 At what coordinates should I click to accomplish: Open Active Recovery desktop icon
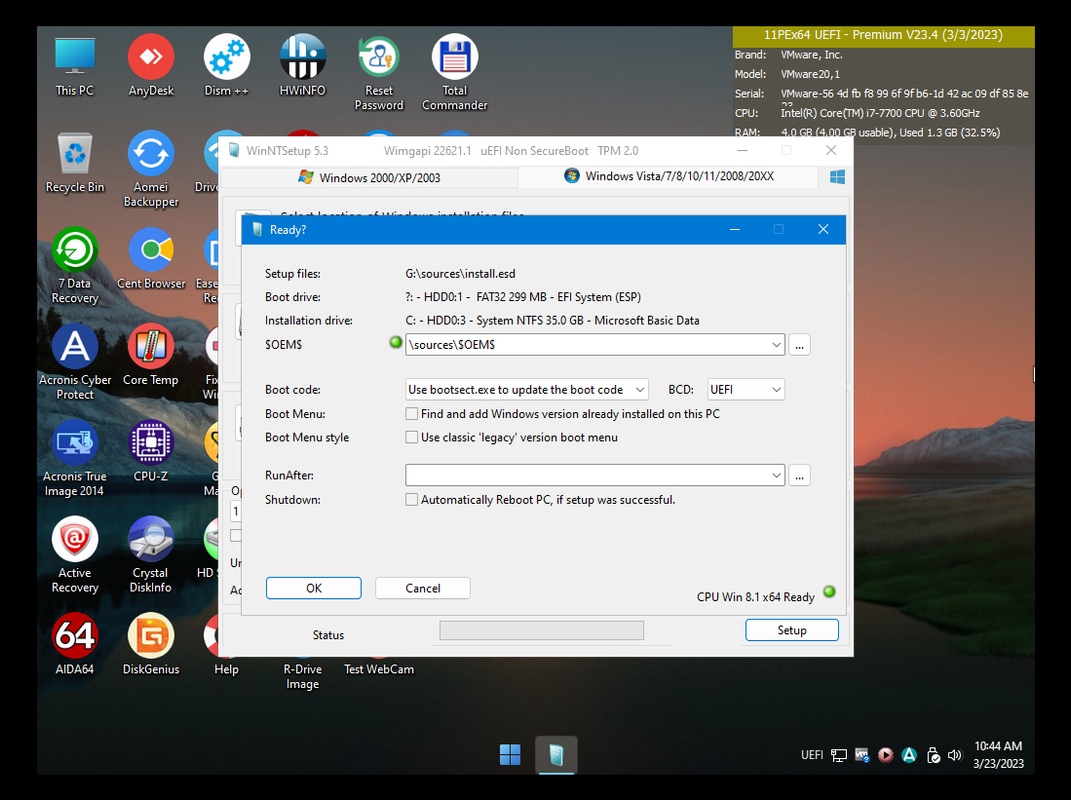pos(74,555)
